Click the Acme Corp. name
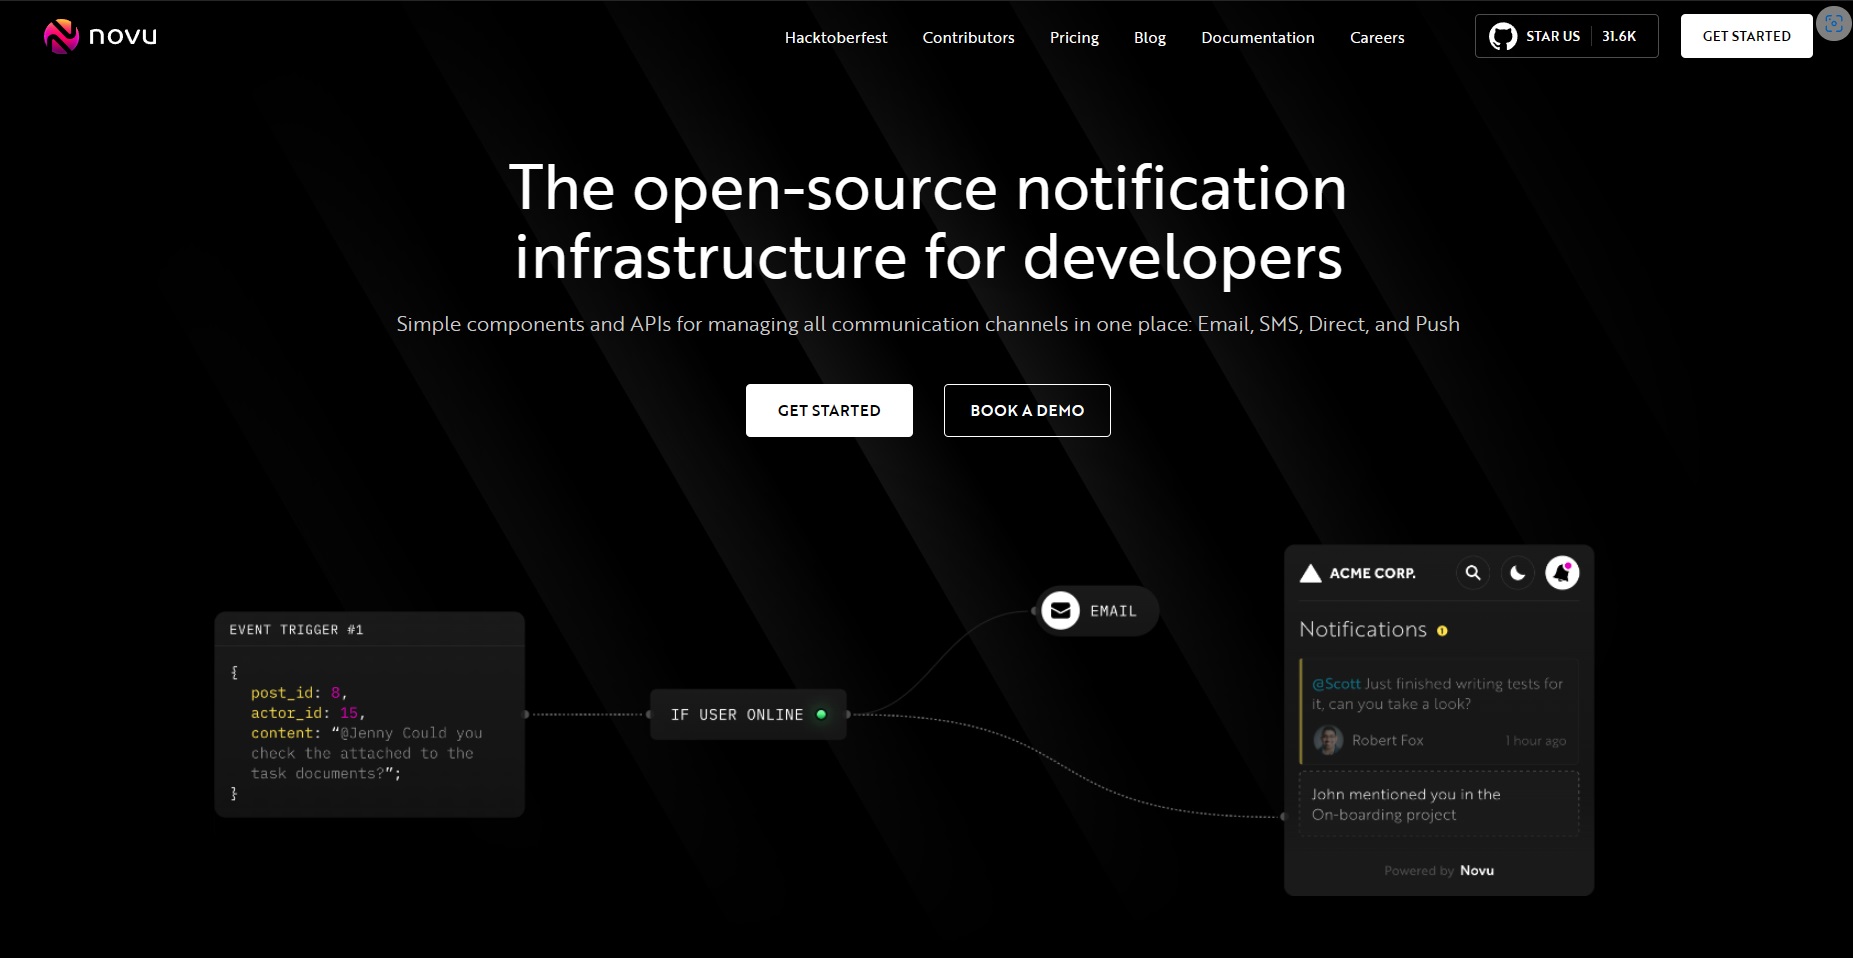Image resolution: width=1853 pixels, height=958 pixels. (1372, 573)
